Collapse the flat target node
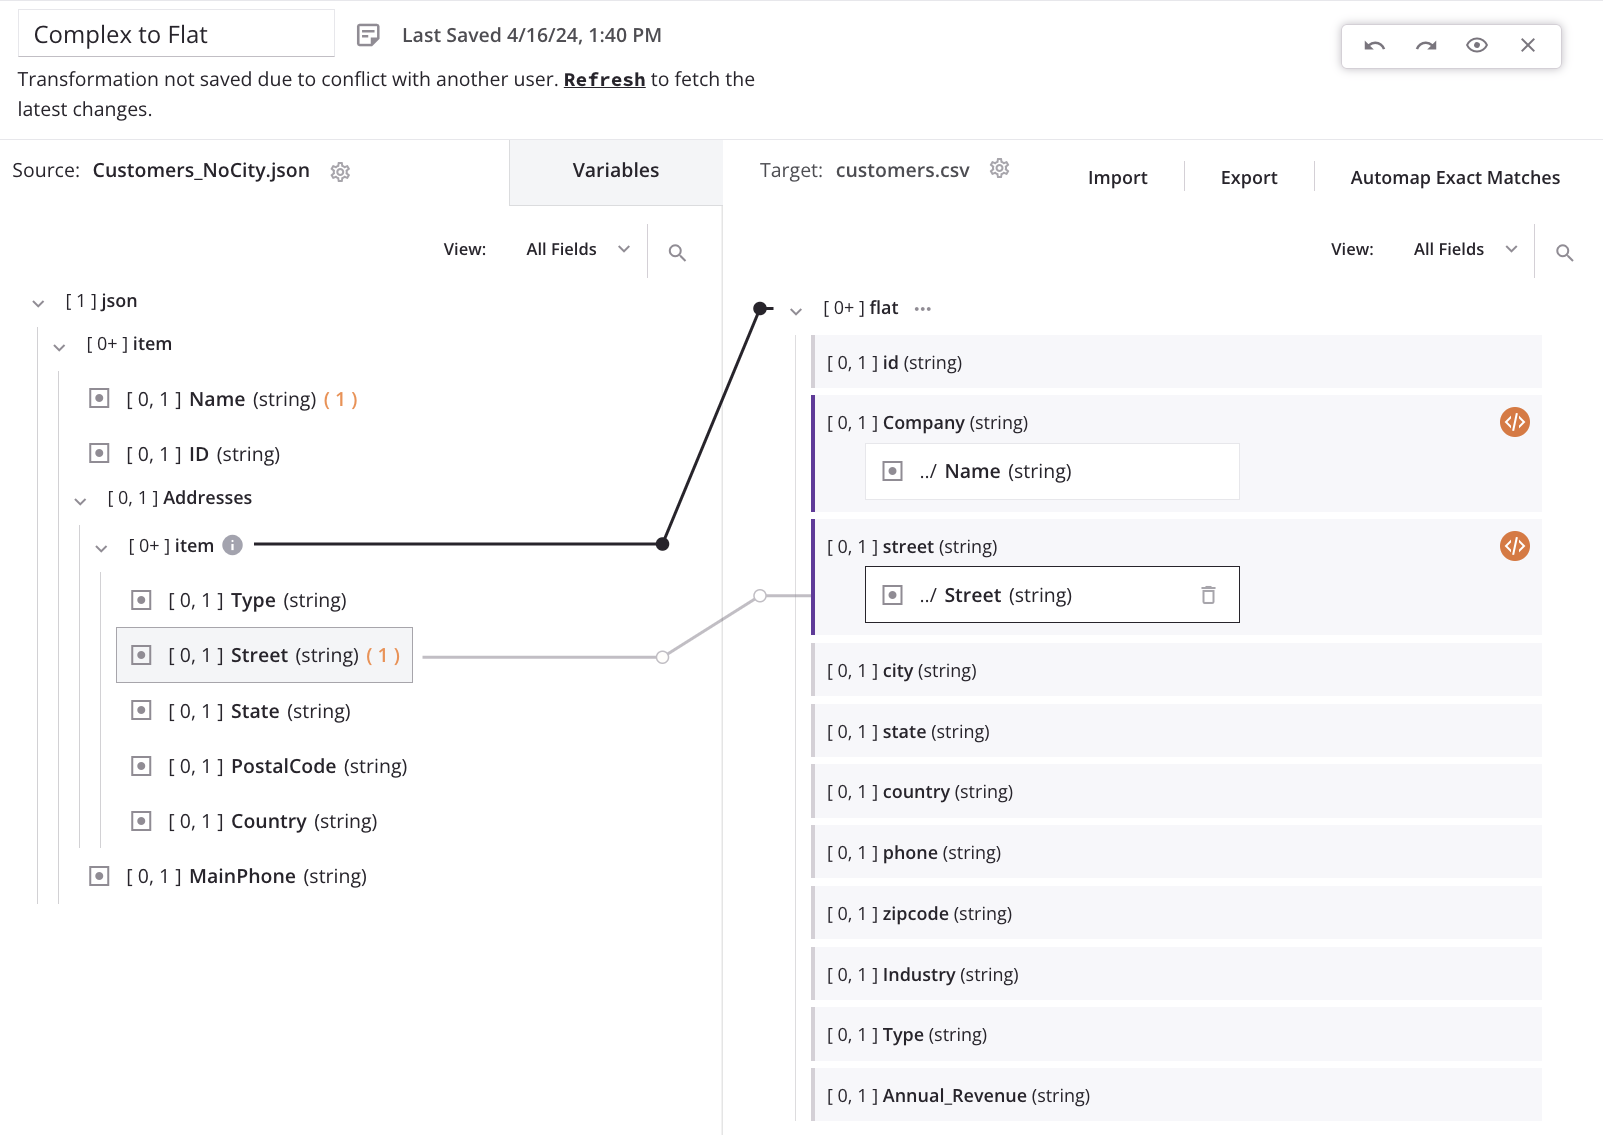Viewport: 1603px width, 1135px height. pyautogui.click(x=796, y=311)
